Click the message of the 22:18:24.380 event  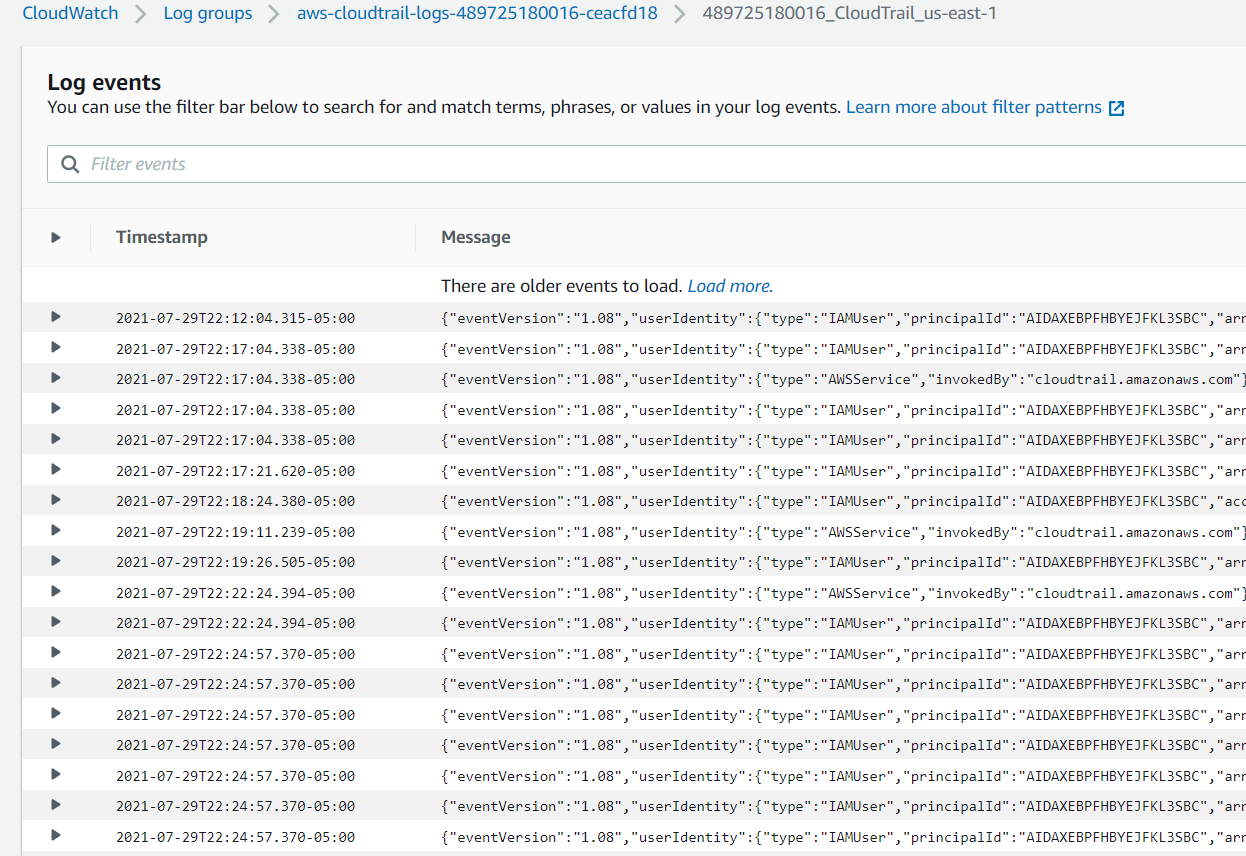pyautogui.click(x=843, y=501)
